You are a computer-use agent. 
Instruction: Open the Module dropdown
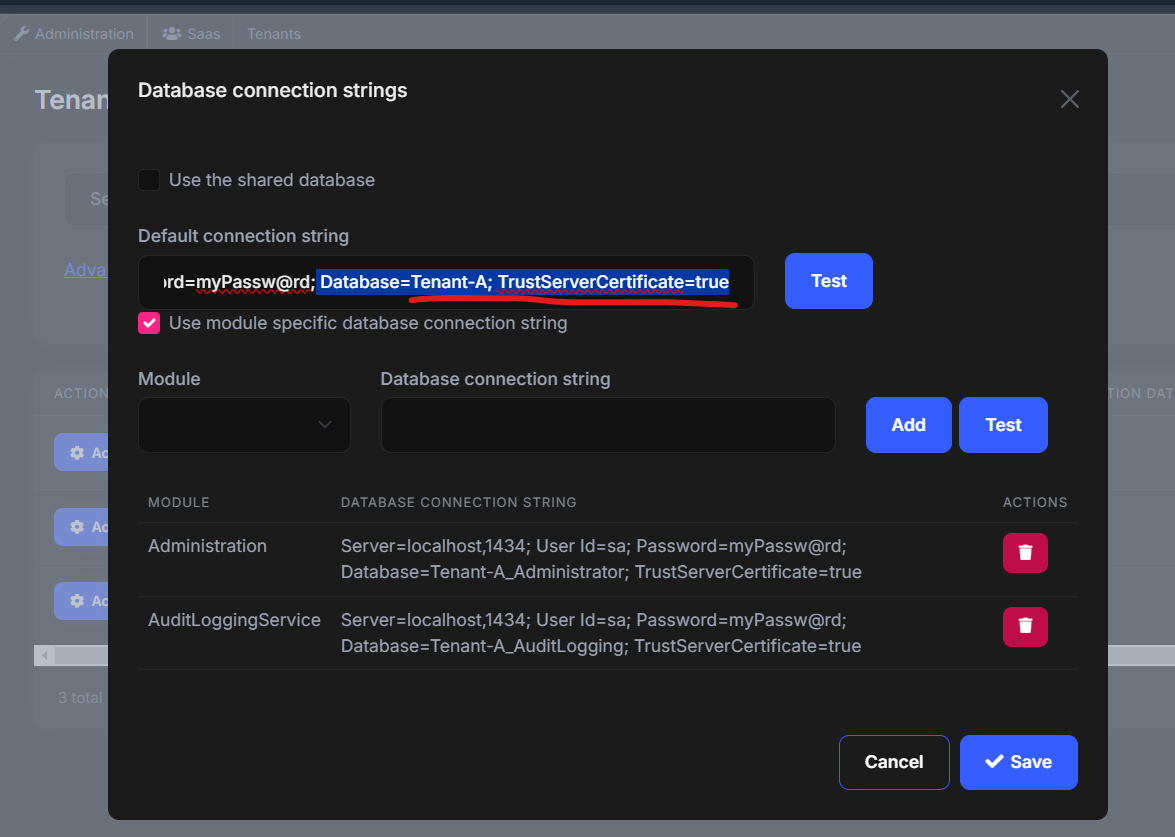click(x=244, y=425)
